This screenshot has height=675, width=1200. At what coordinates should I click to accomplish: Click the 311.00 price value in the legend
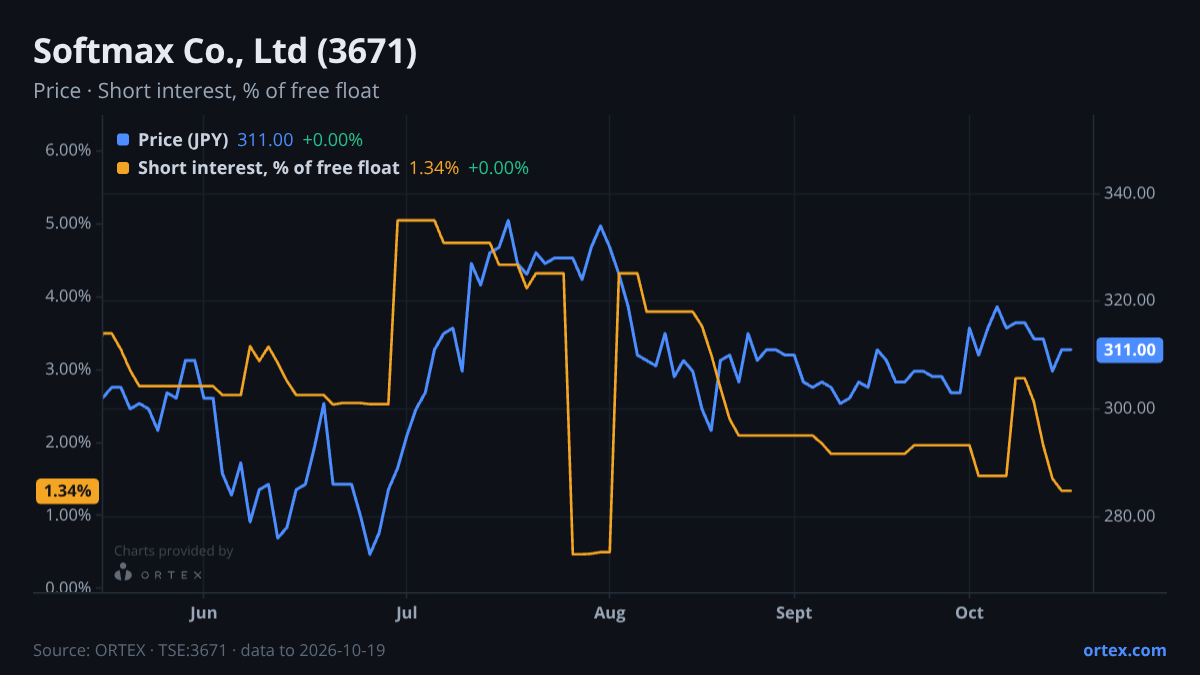click(x=265, y=140)
